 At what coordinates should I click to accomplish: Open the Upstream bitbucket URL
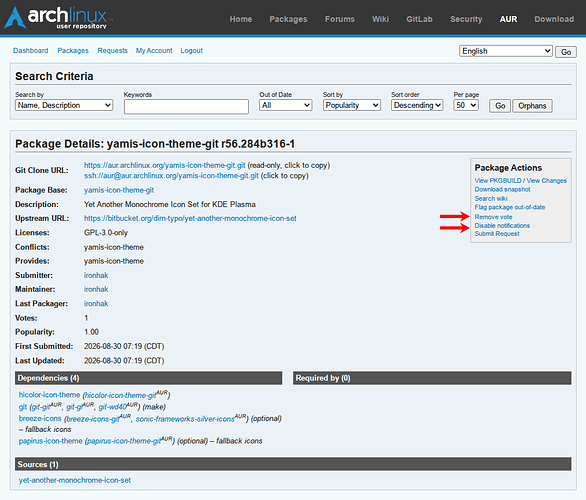(190, 218)
